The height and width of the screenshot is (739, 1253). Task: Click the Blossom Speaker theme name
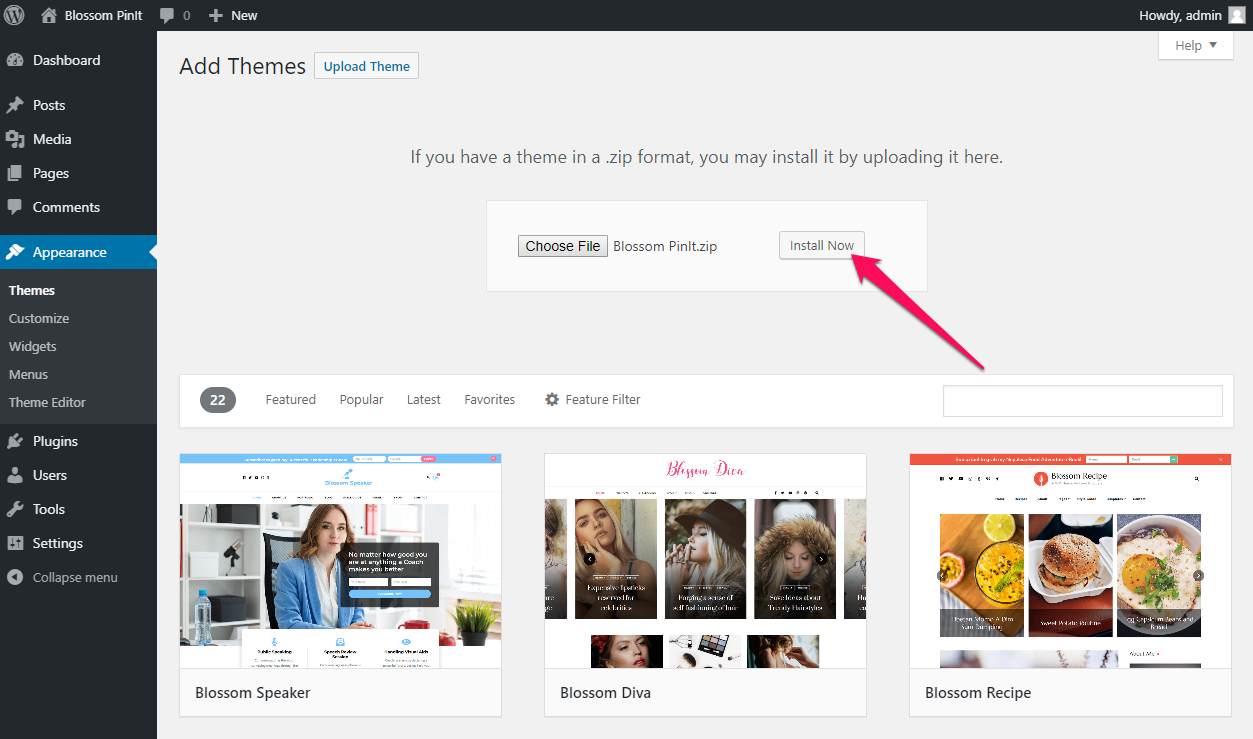tap(253, 692)
